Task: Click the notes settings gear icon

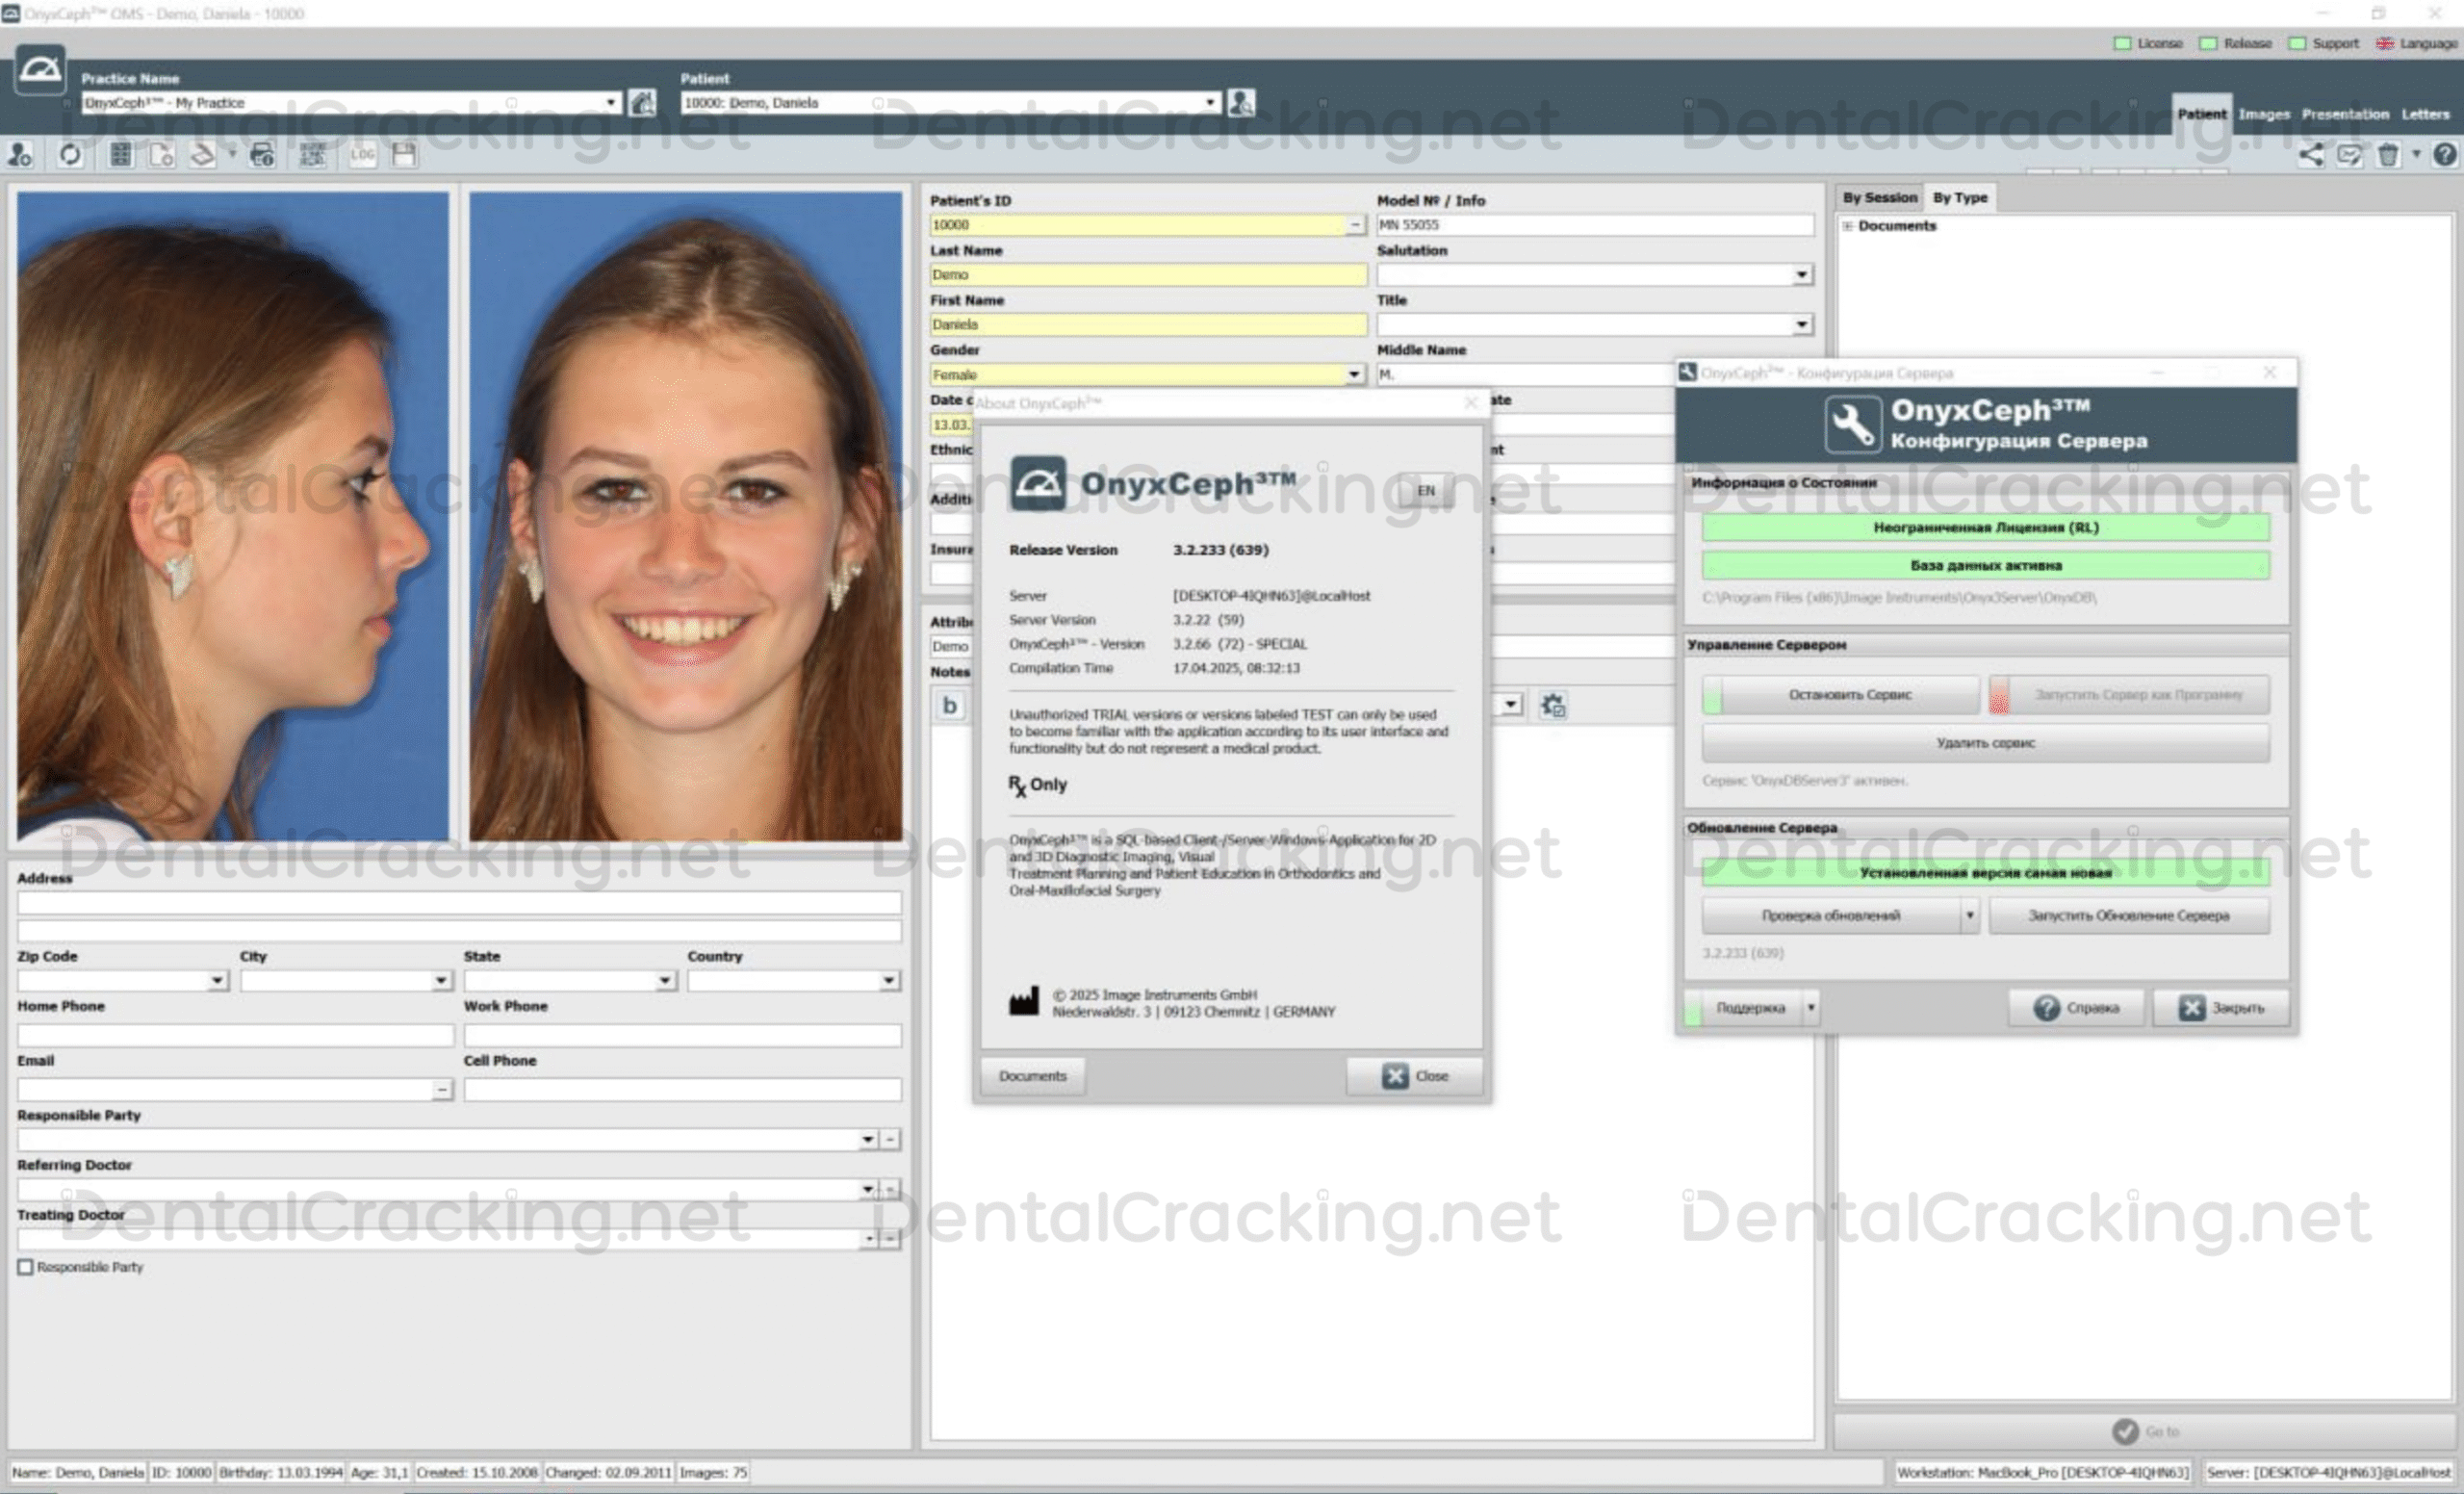Action: 1552,705
